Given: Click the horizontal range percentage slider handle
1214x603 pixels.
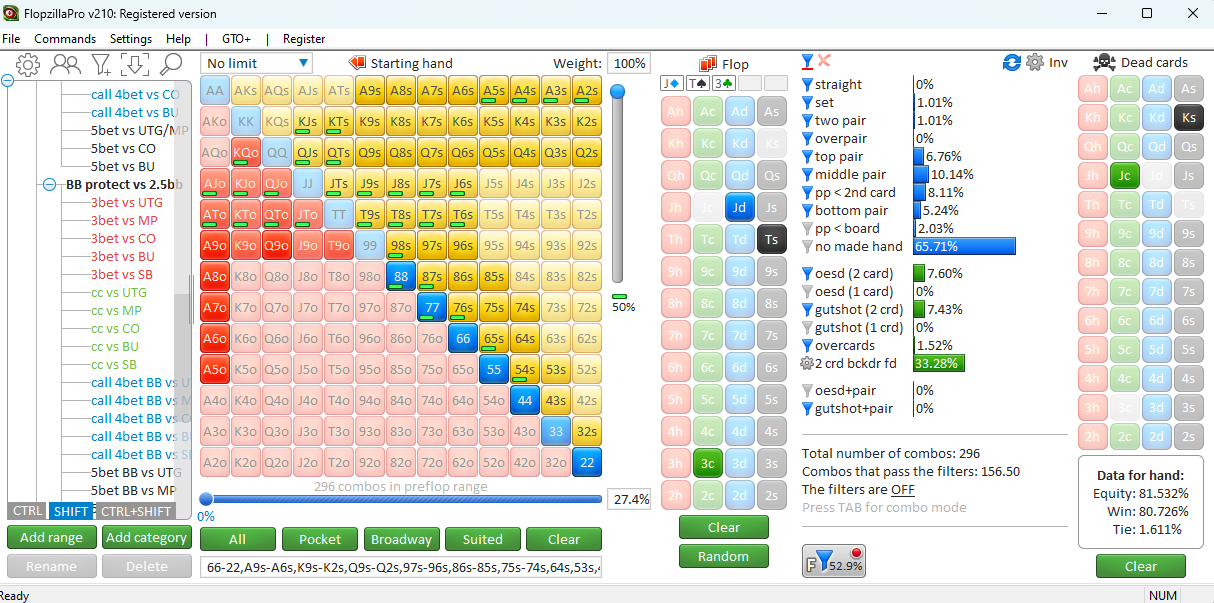Looking at the screenshot, I should point(206,499).
